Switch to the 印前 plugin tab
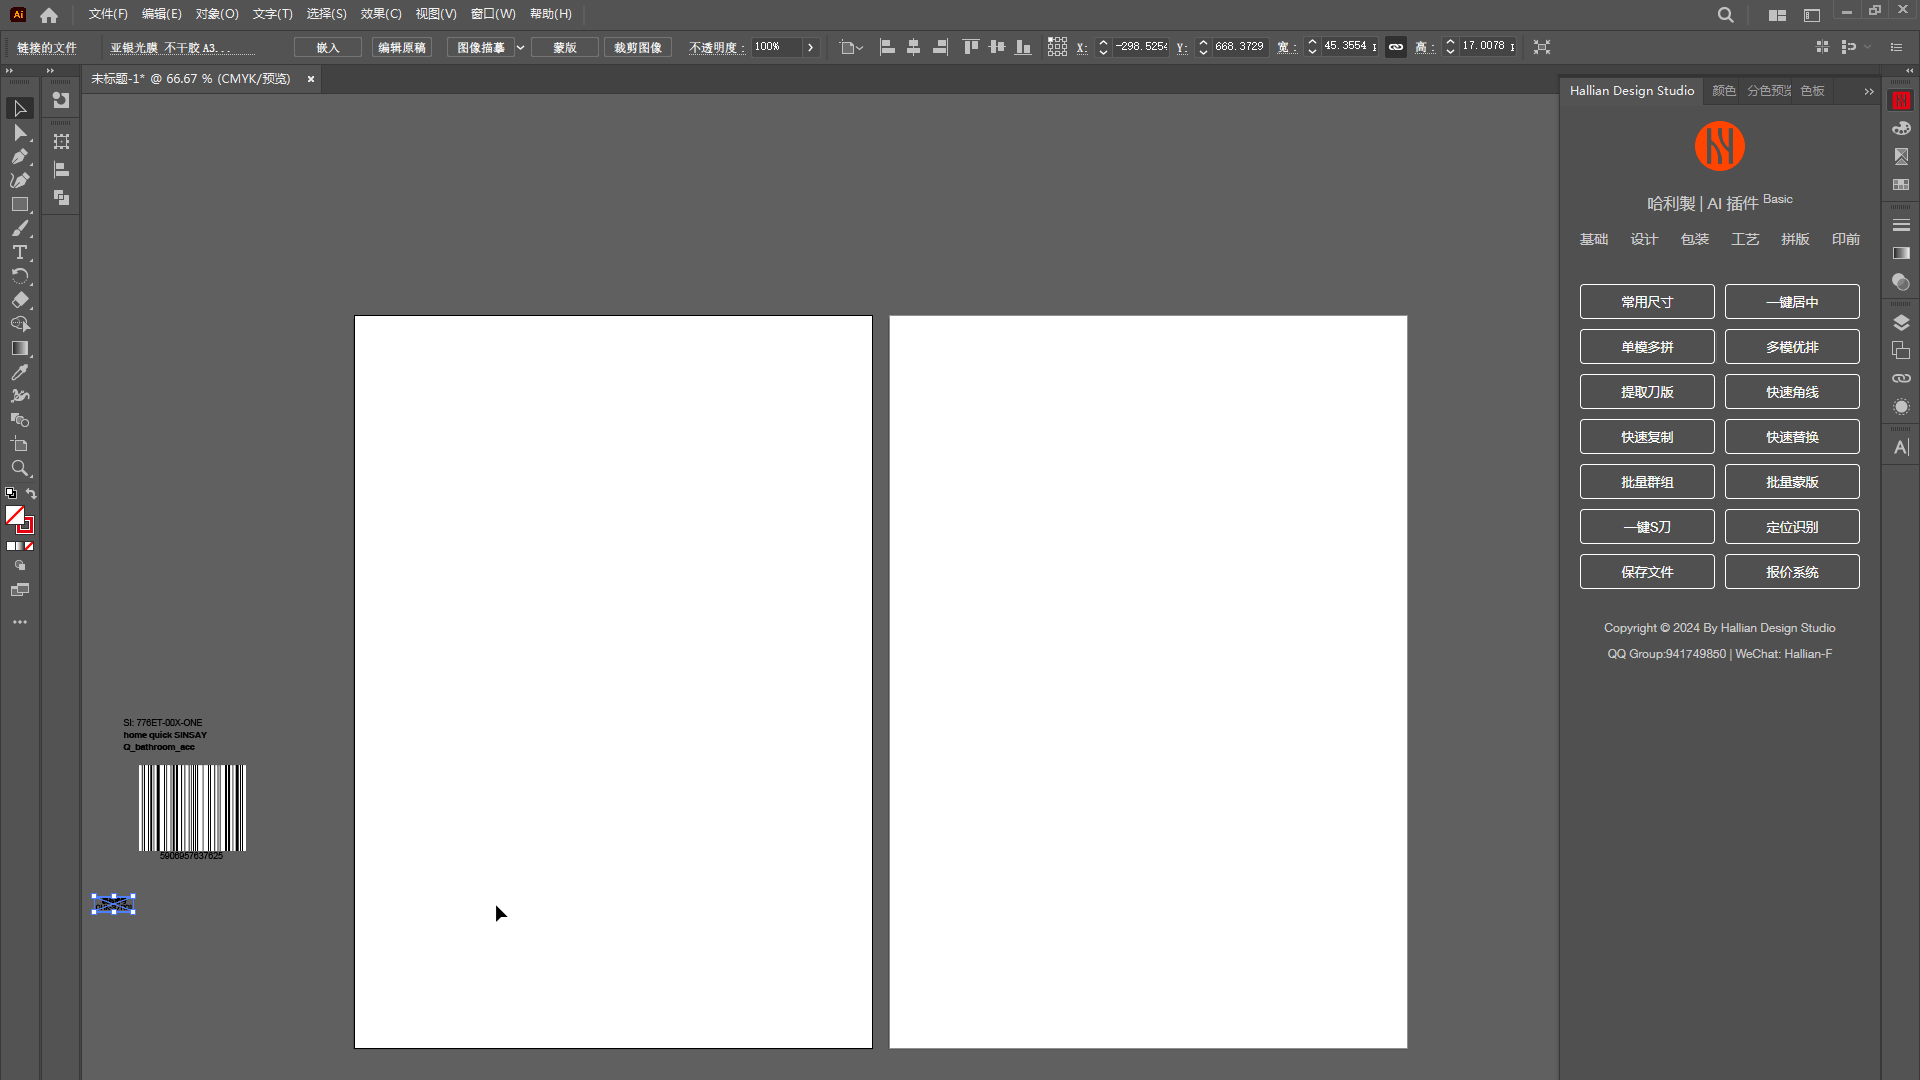This screenshot has height=1080, width=1920. (x=1846, y=239)
